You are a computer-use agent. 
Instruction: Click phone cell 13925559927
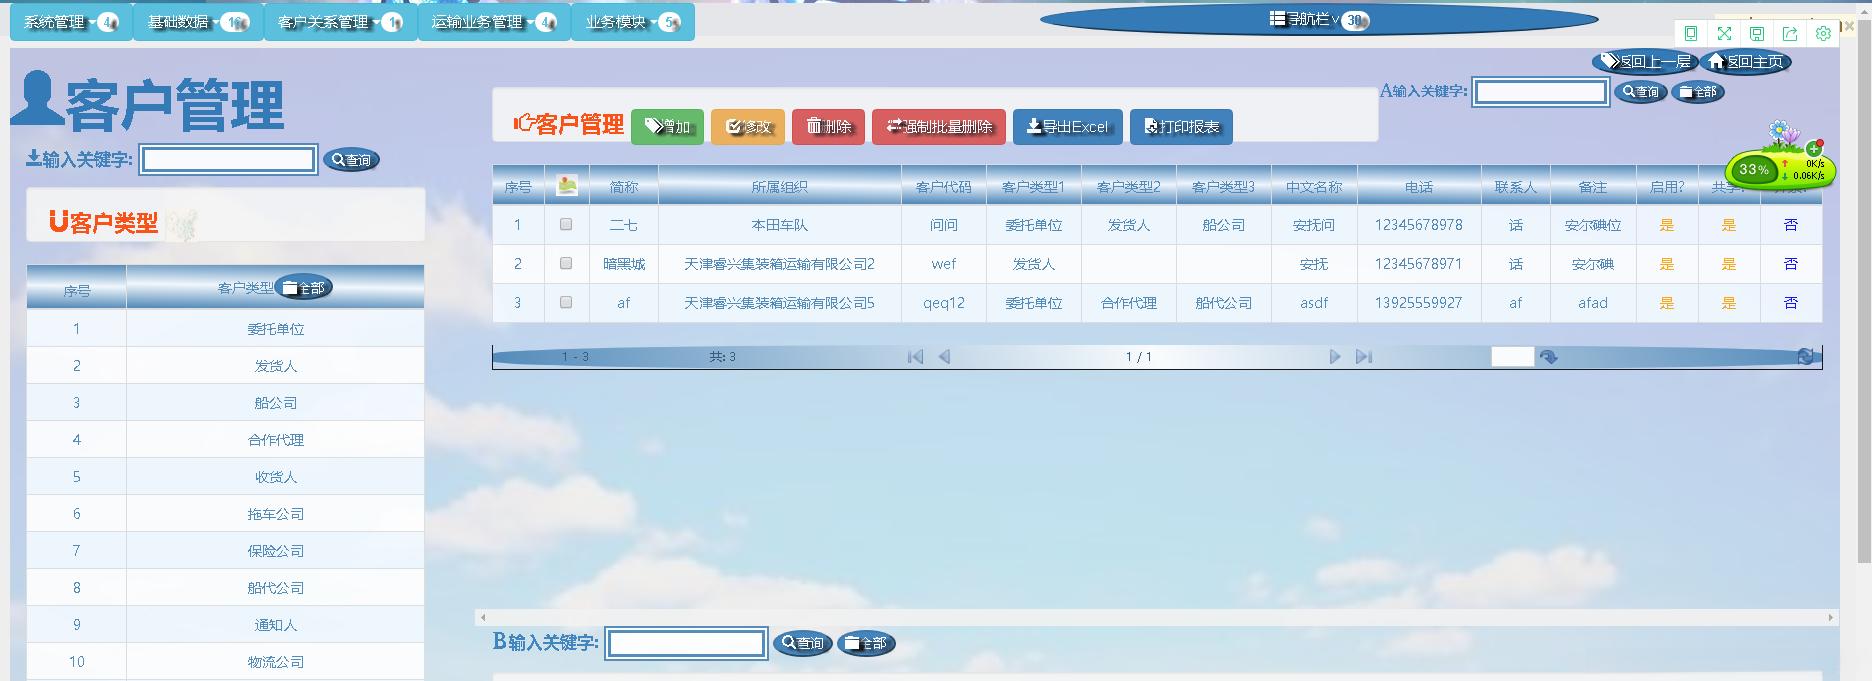click(1418, 303)
